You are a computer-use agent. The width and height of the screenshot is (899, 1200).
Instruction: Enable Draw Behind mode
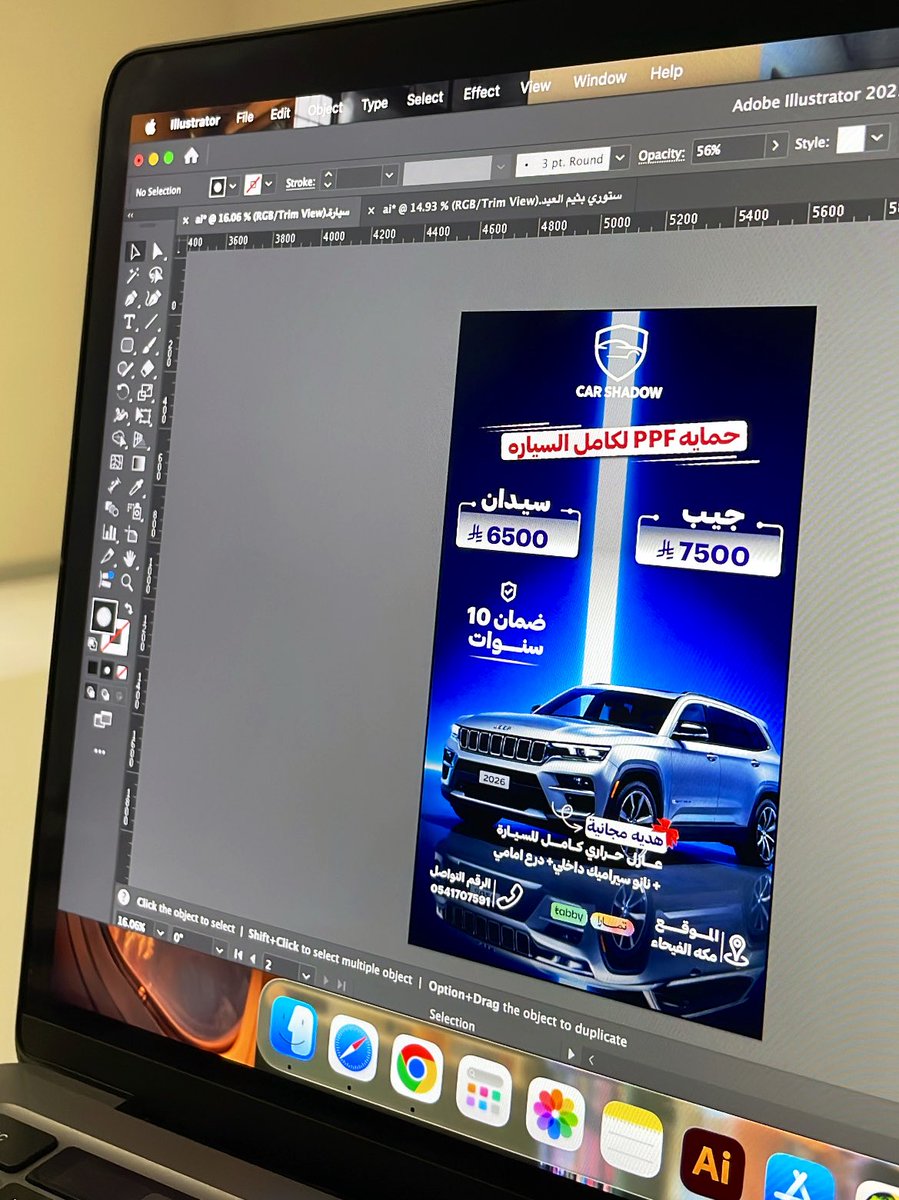(x=104, y=692)
